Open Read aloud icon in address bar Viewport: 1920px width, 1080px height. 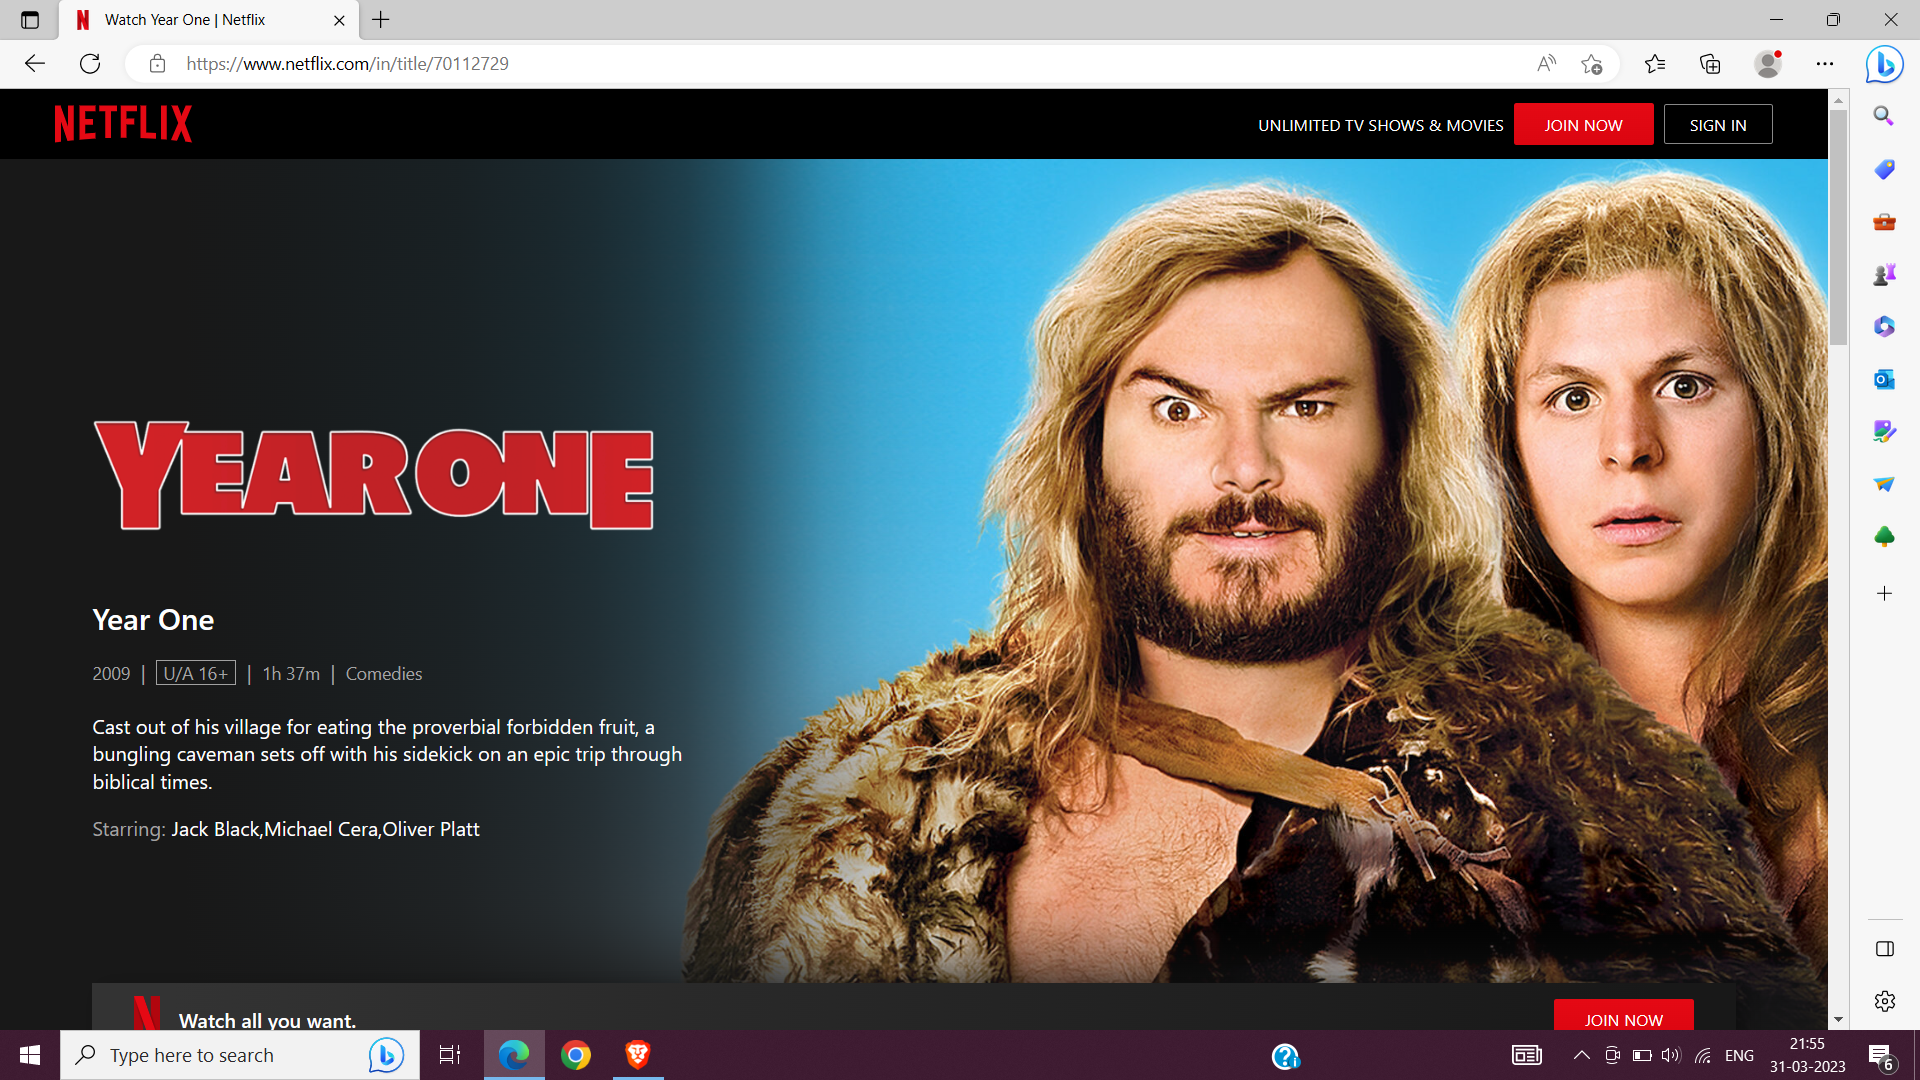(1546, 64)
